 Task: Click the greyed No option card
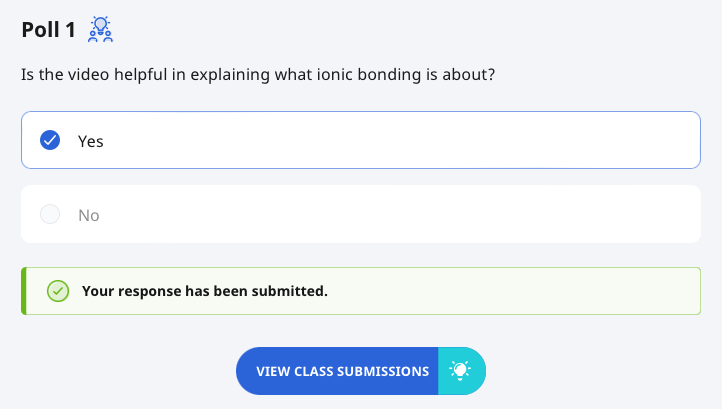click(361, 214)
